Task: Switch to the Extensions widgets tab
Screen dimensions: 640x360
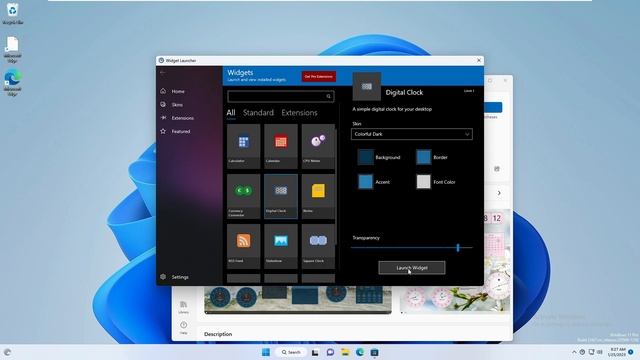Action: [299, 113]
